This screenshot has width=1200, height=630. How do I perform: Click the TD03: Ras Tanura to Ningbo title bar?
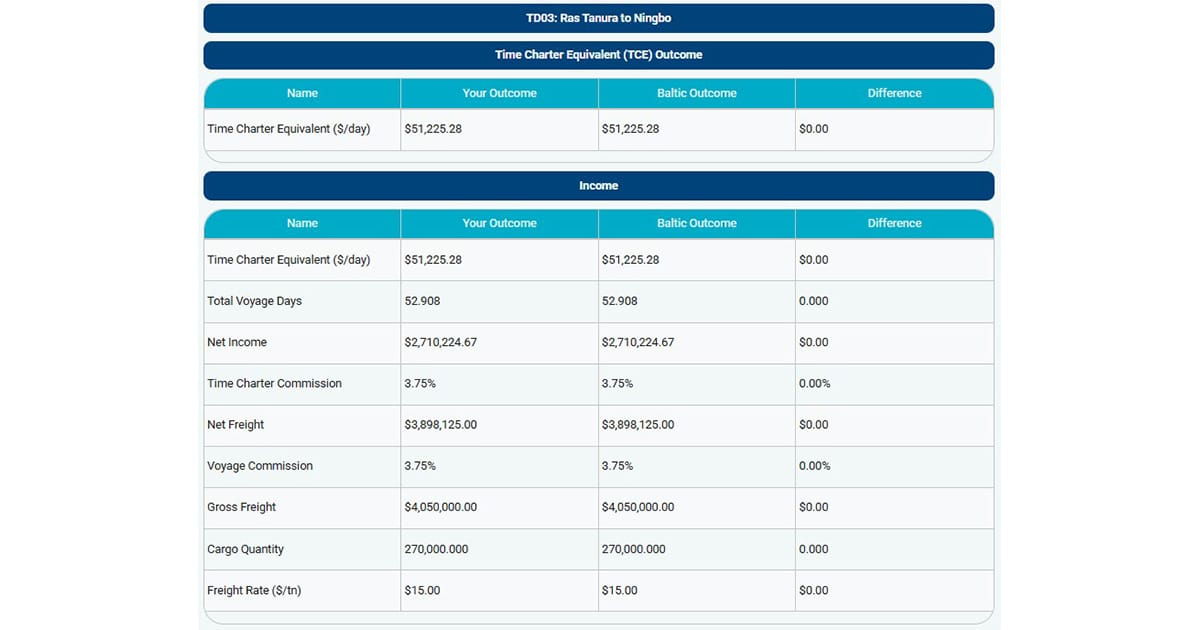click(598, 18)
